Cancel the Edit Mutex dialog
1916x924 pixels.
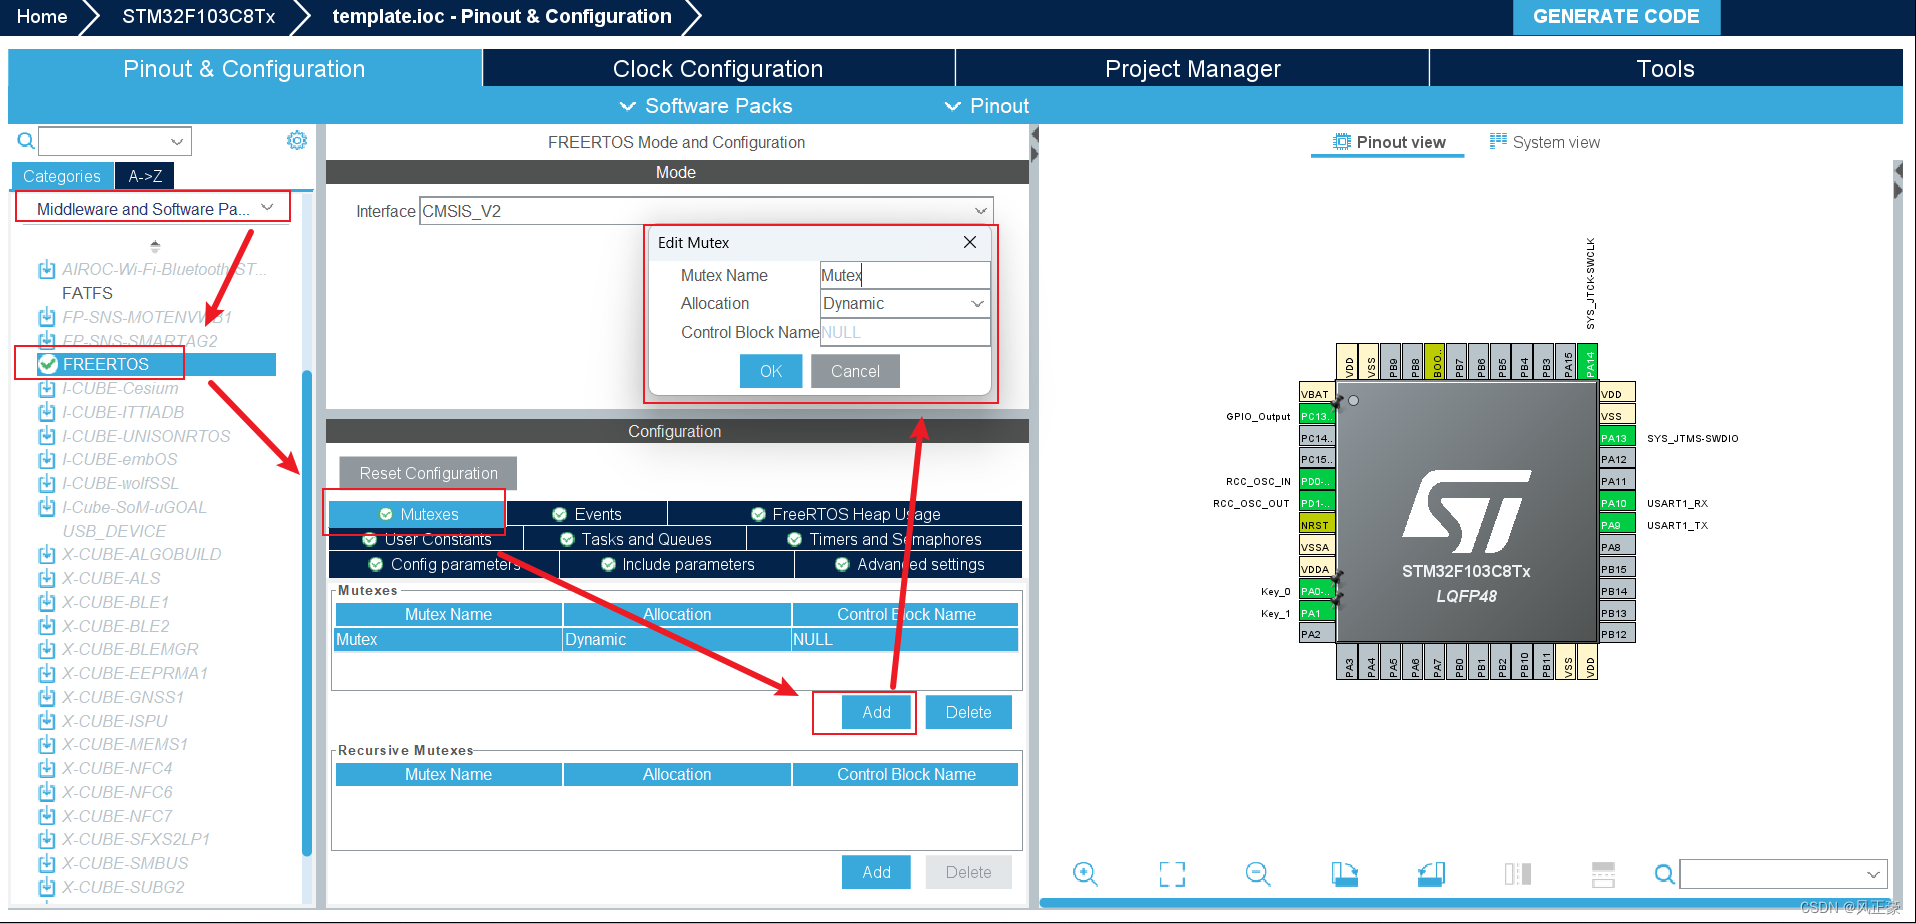pos(855,371)
